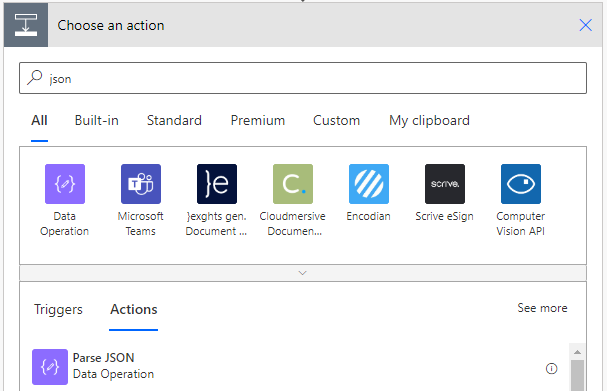Viewport: 607px width, 391px height.
Task: Open the Premium connectors tab
Action: (x=258, y=121)
